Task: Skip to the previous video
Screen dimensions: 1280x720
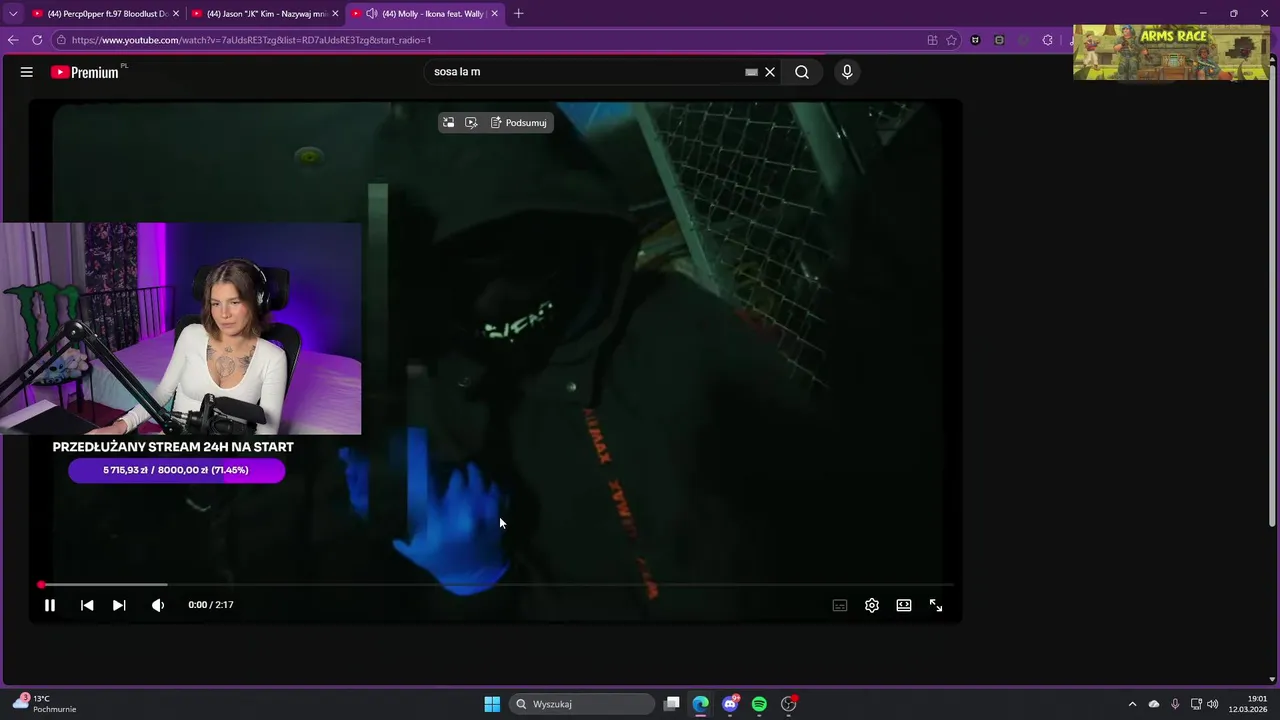Action: coord(87,605)
